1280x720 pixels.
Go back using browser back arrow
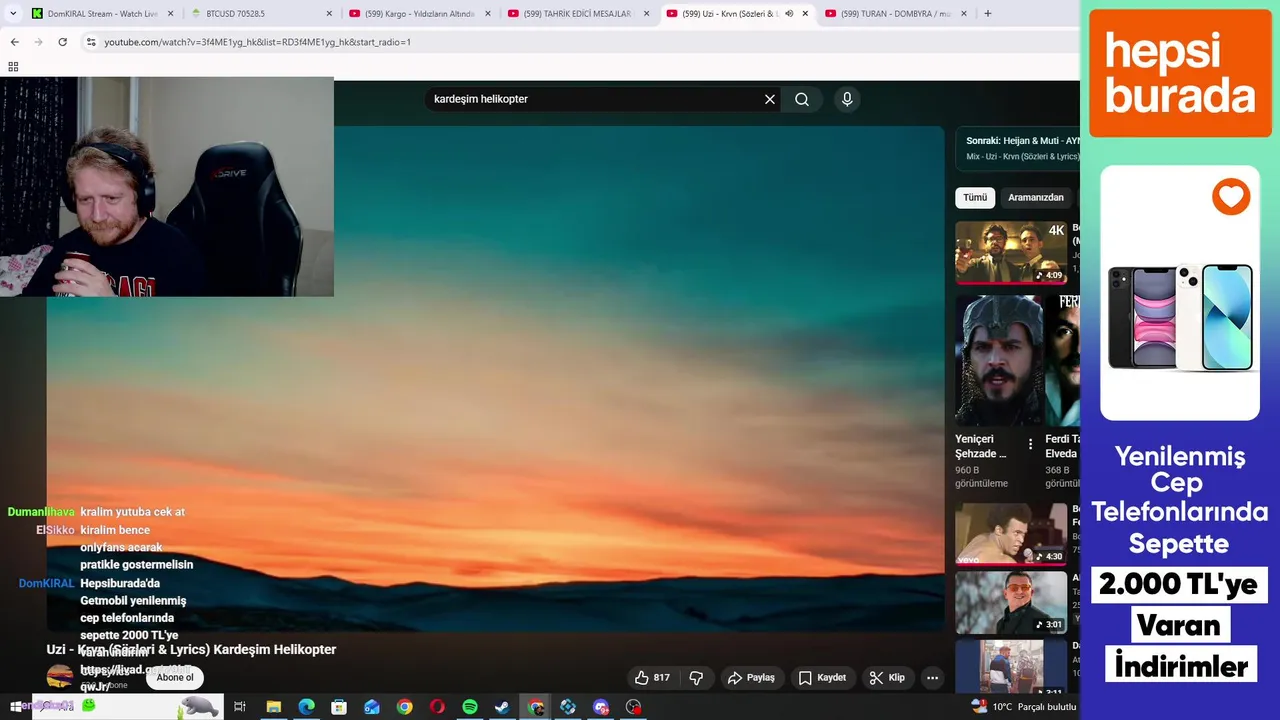[x=14, y=42]
